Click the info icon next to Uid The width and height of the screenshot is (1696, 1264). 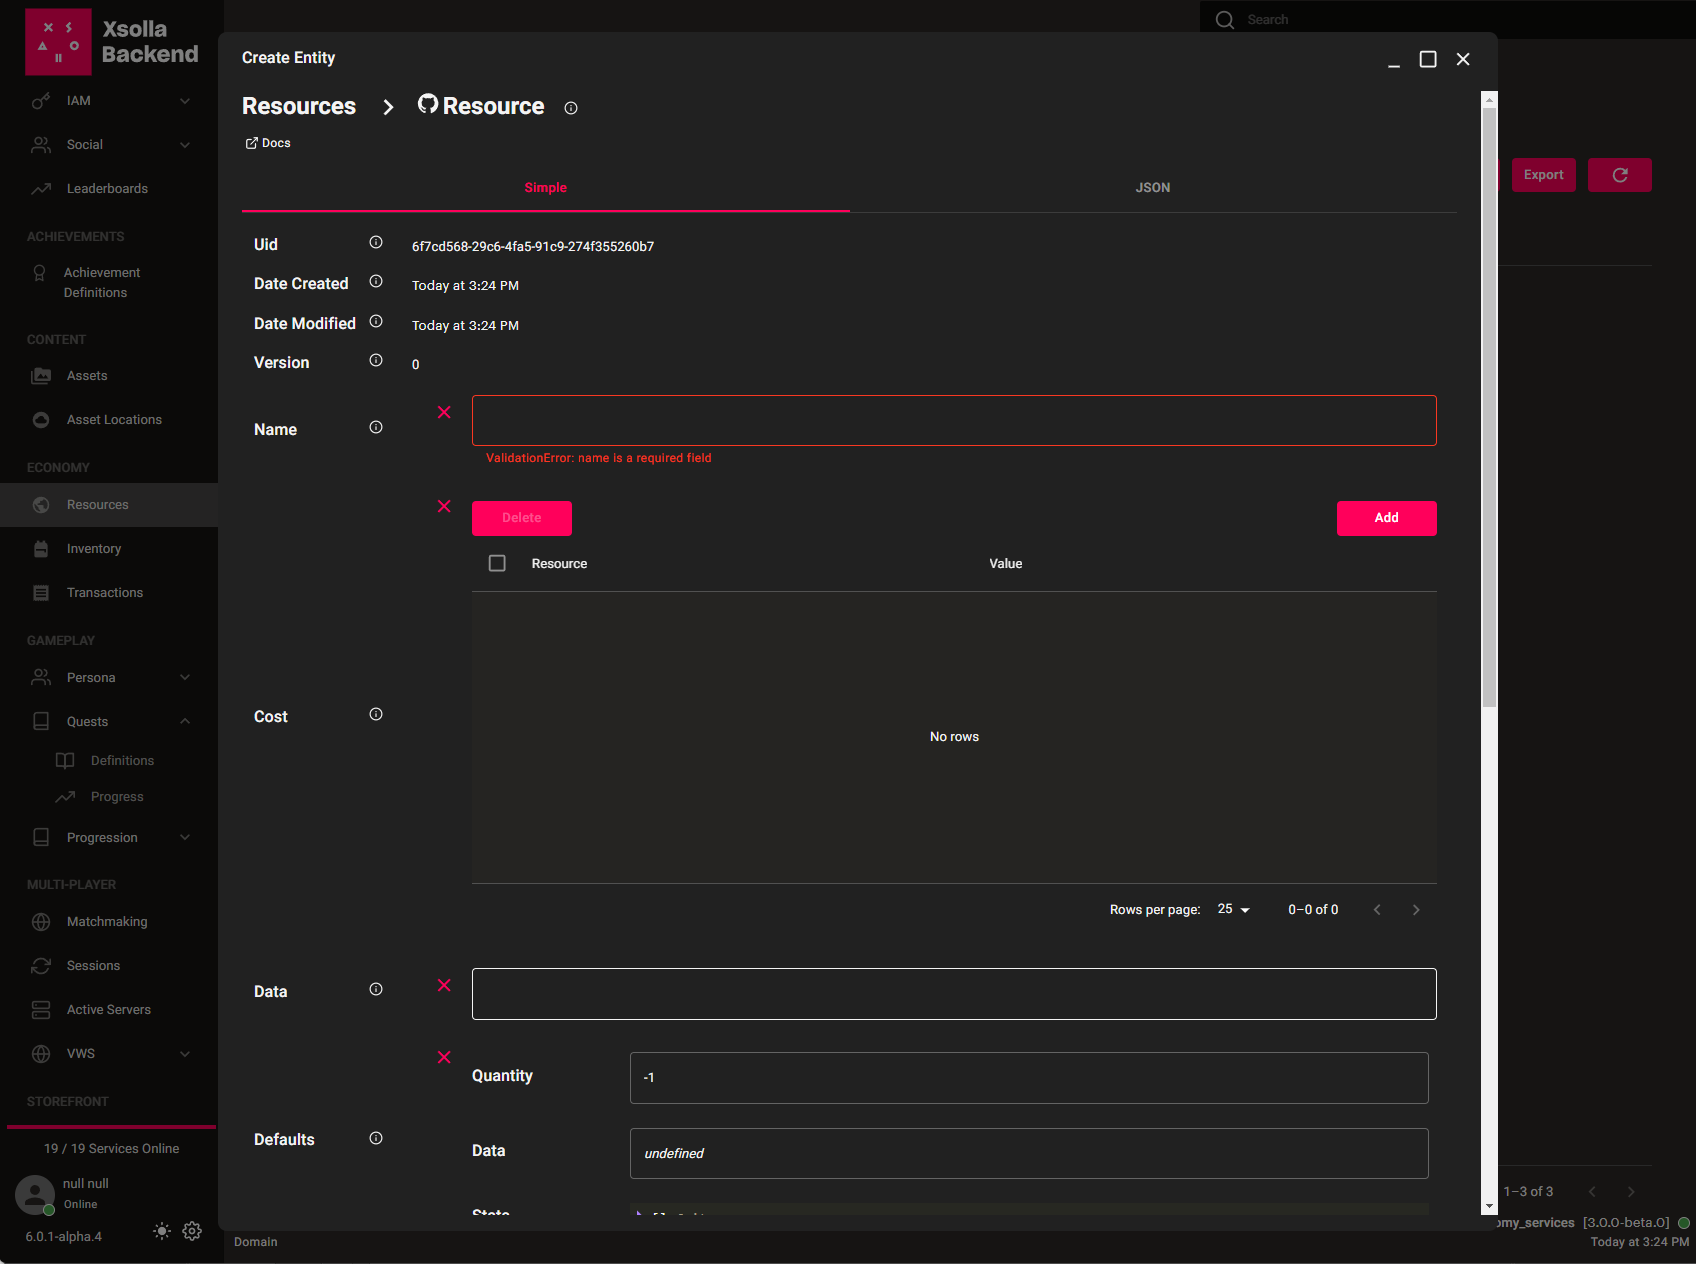tap(376, 242)
